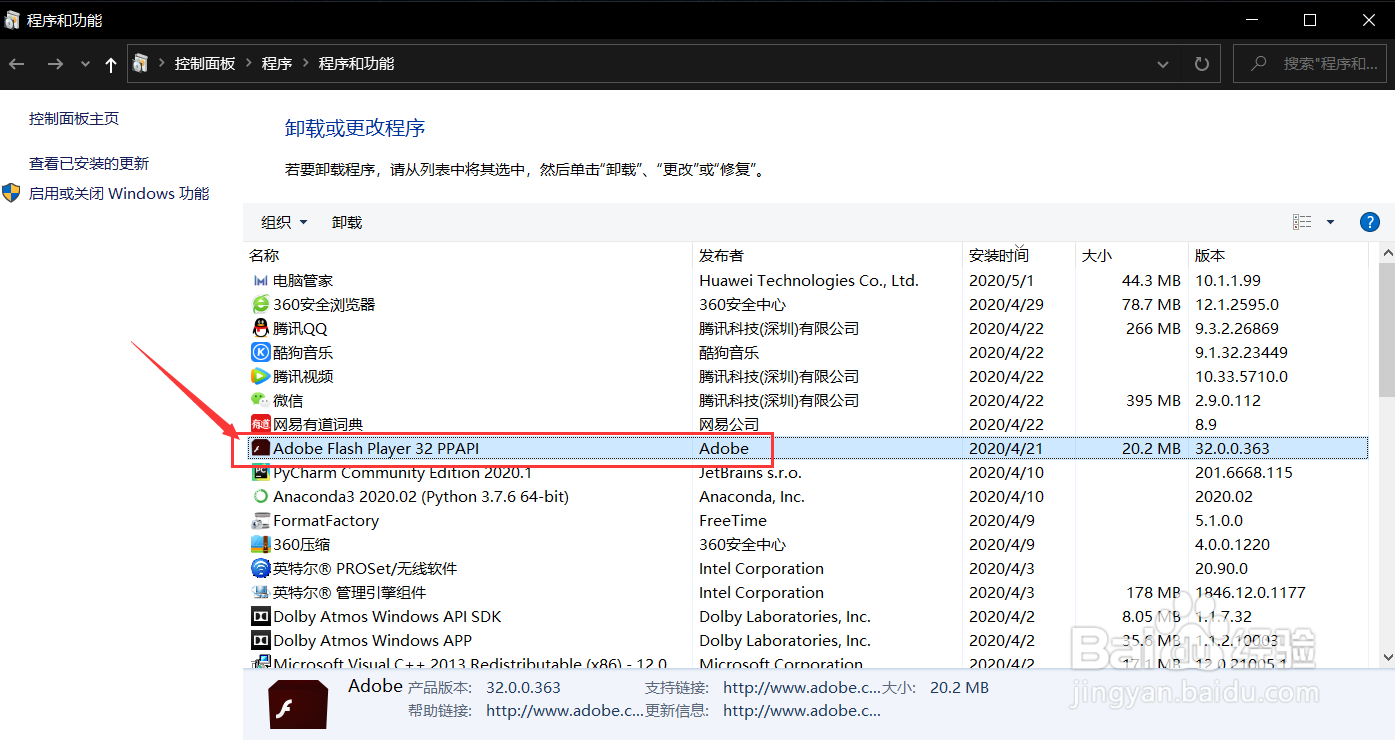Screen dimensions: 1395x740
Task: Click the 英特尔 PROSet/无线软件 icon
Action: coord(260,569)
